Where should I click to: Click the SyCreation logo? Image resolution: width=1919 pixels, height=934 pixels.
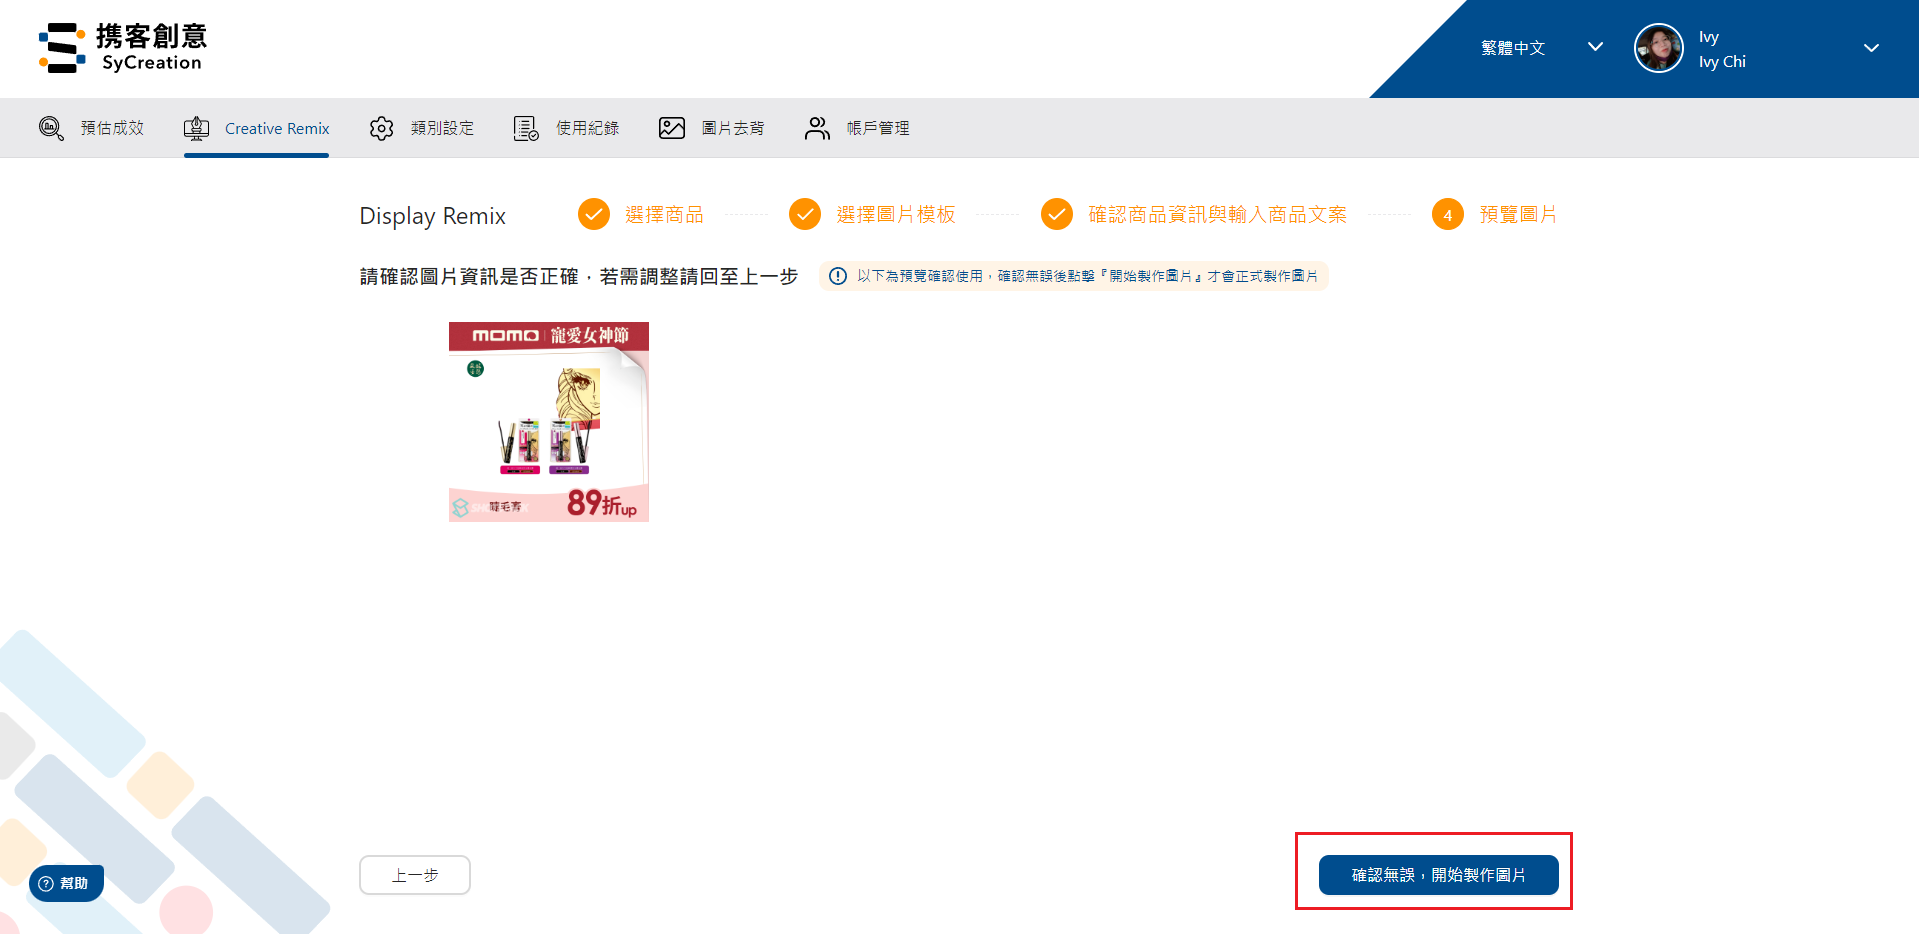click(122, 48)
